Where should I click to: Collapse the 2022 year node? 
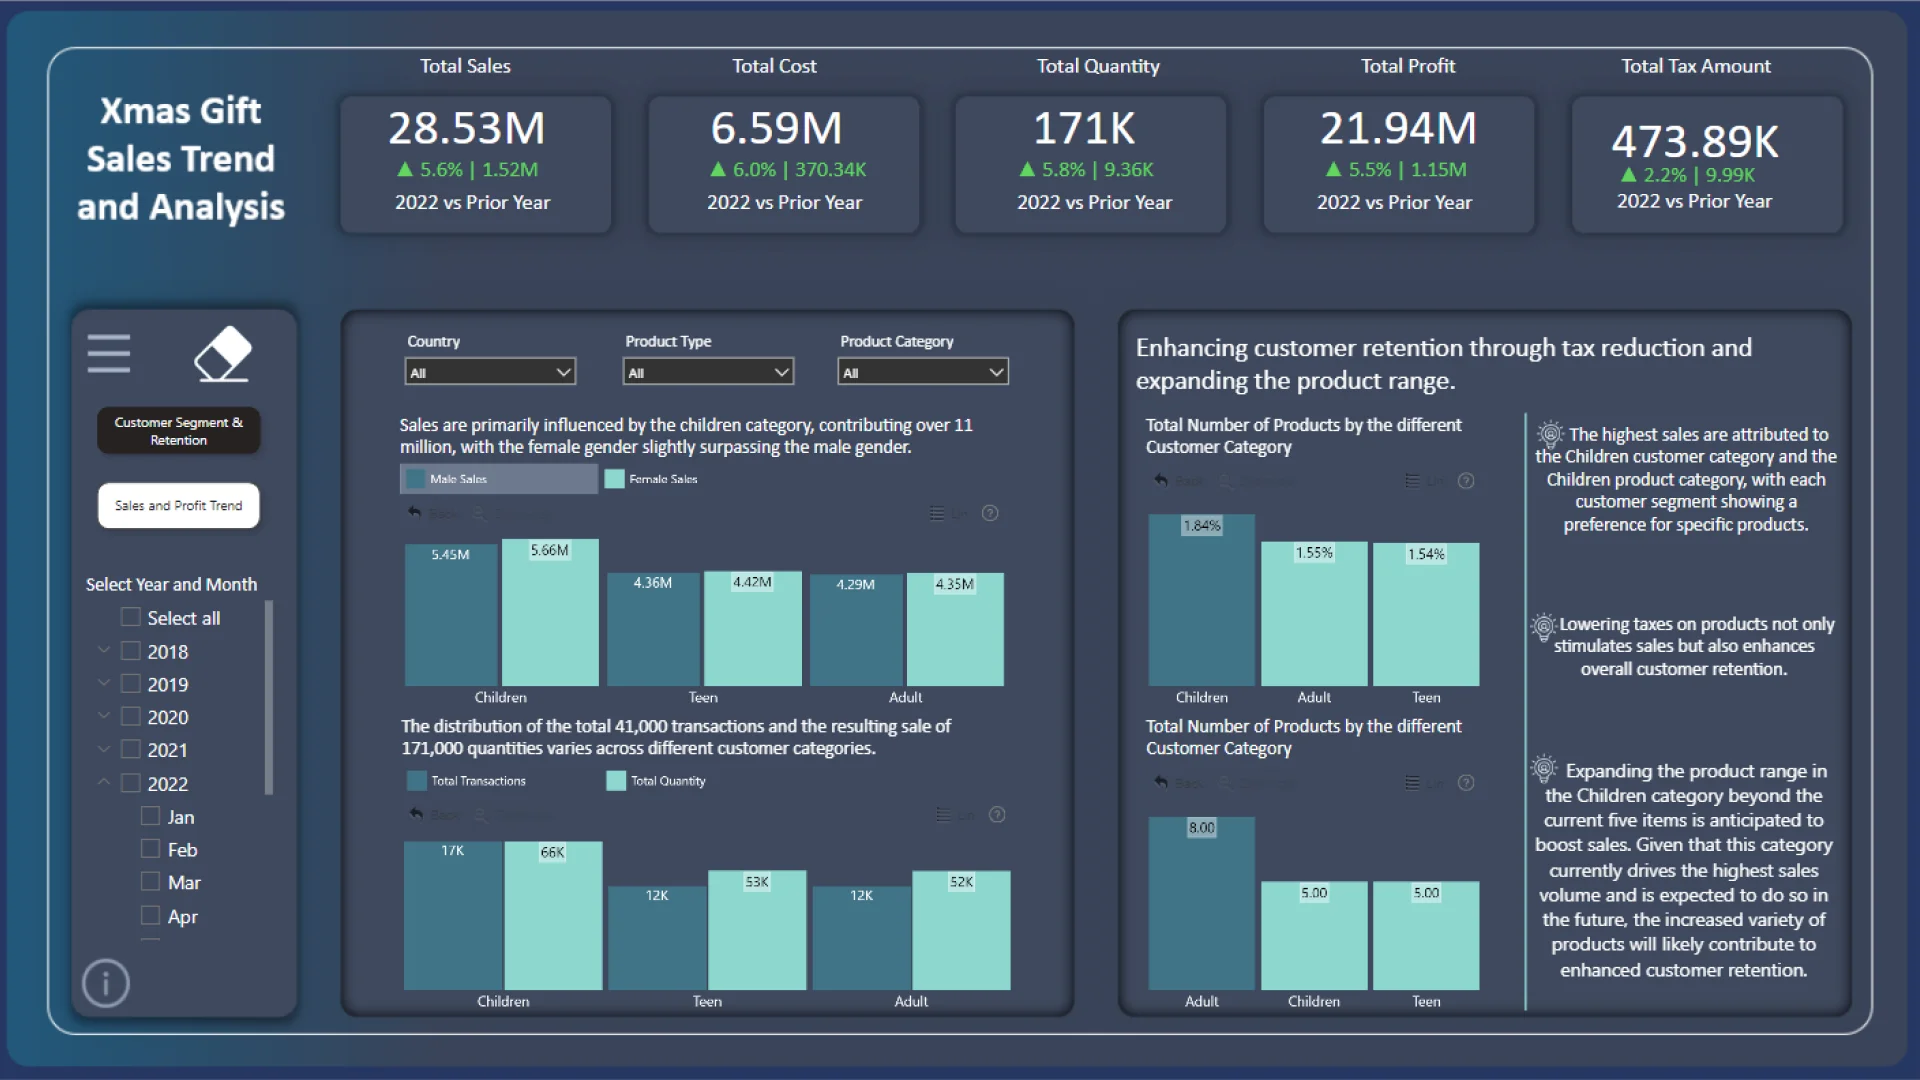[x=103, y=782]
